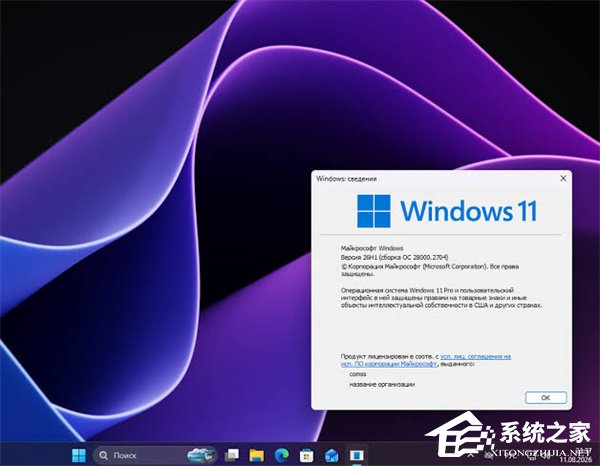Open the search highlights image in search box
The image size is (600, 466).
point(202,455)
